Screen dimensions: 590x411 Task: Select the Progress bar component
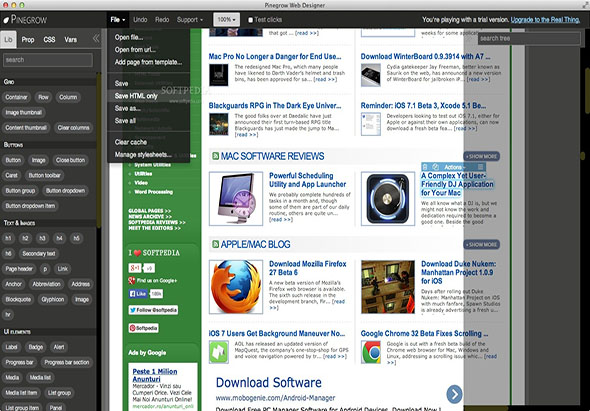[19, 362]
